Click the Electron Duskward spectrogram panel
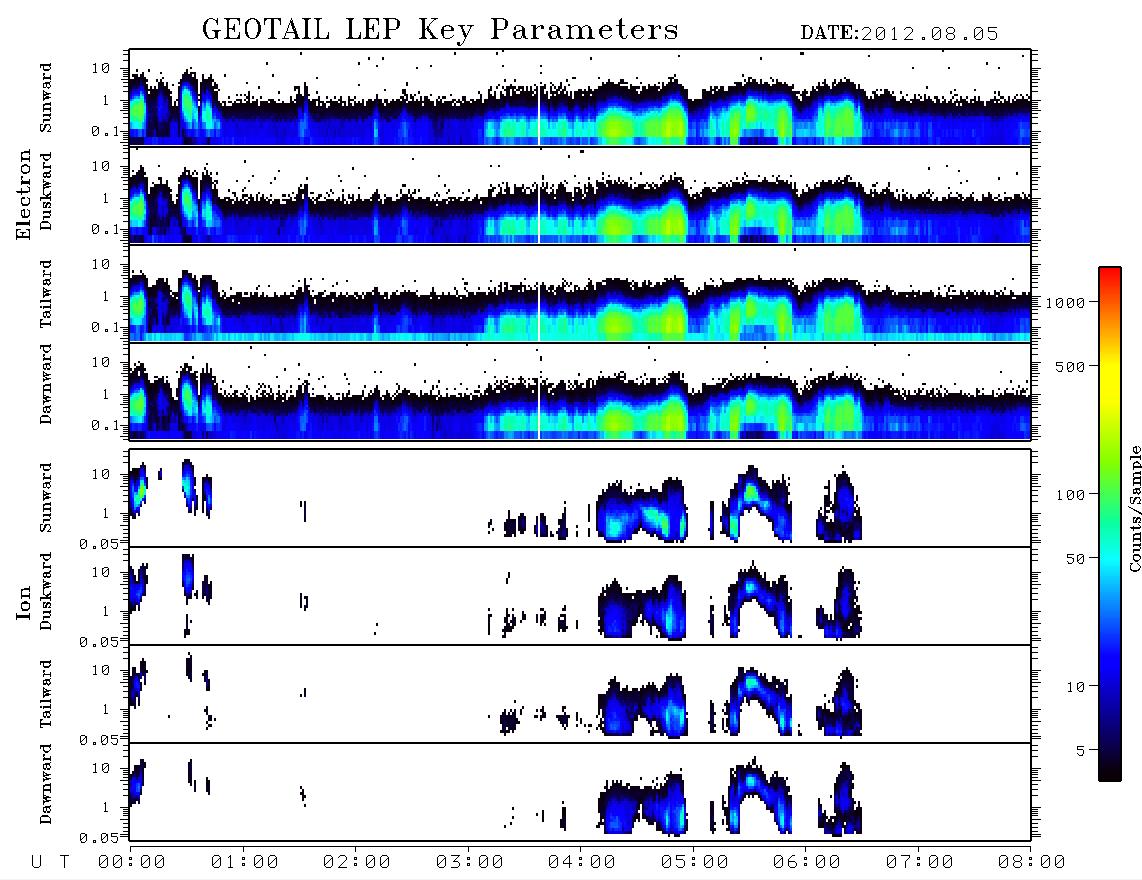This screenshot has height=880, width=1142. [x=580, y=195]
